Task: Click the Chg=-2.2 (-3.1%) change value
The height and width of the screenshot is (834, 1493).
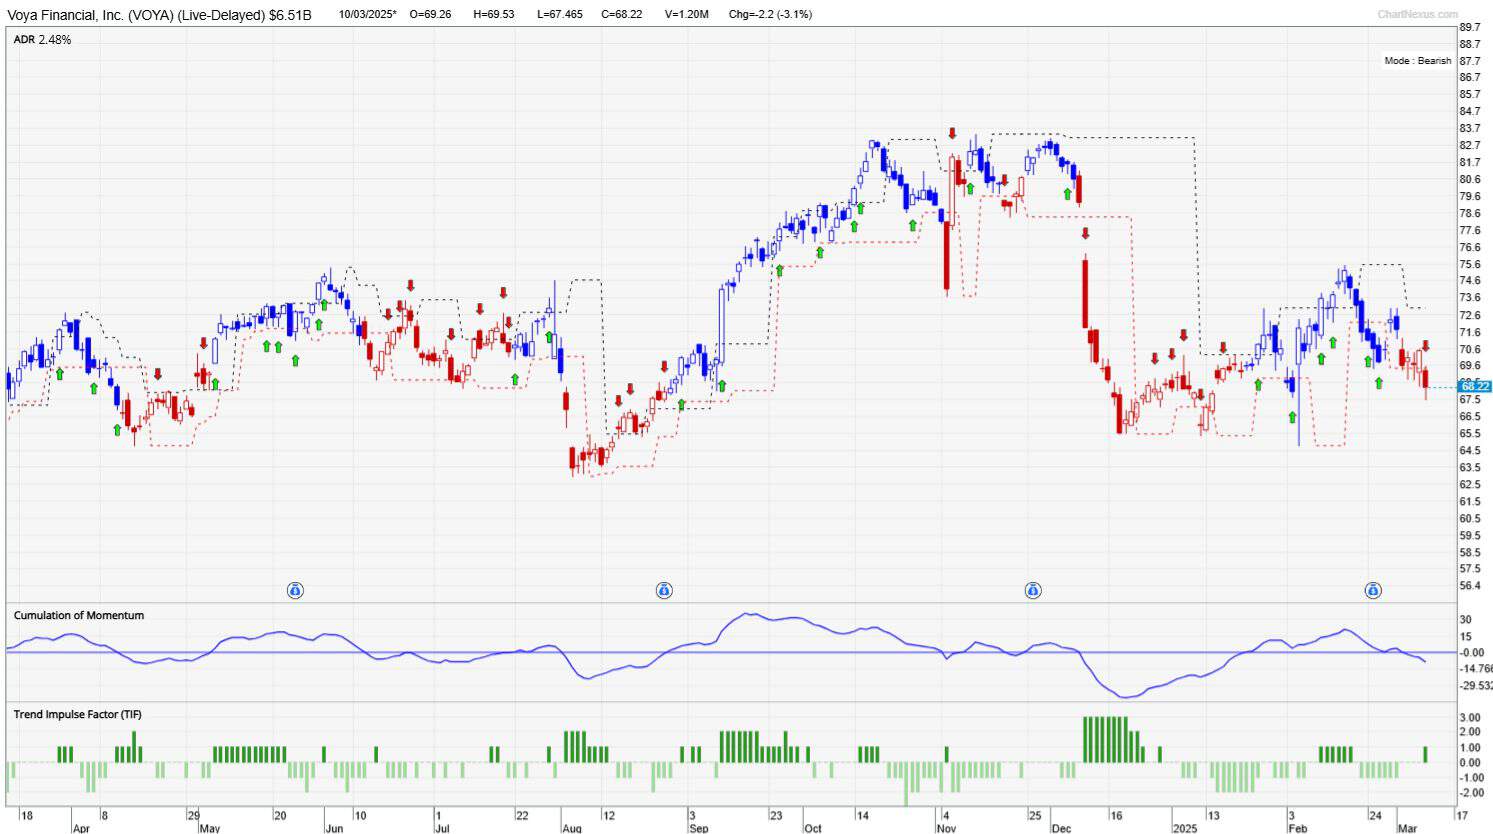Action: 770,15
